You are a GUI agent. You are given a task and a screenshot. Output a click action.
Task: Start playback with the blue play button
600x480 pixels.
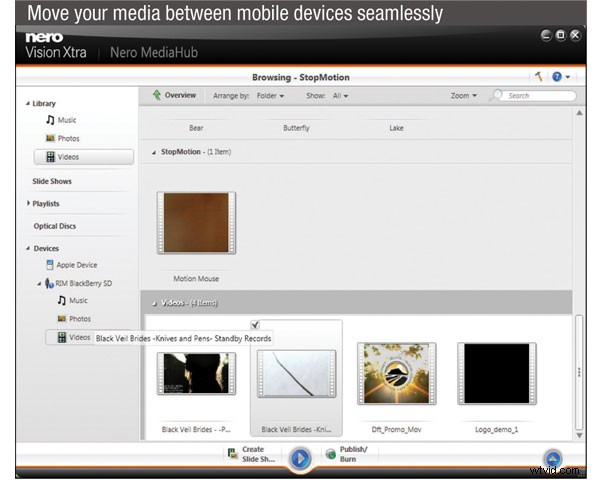[300, 458]
